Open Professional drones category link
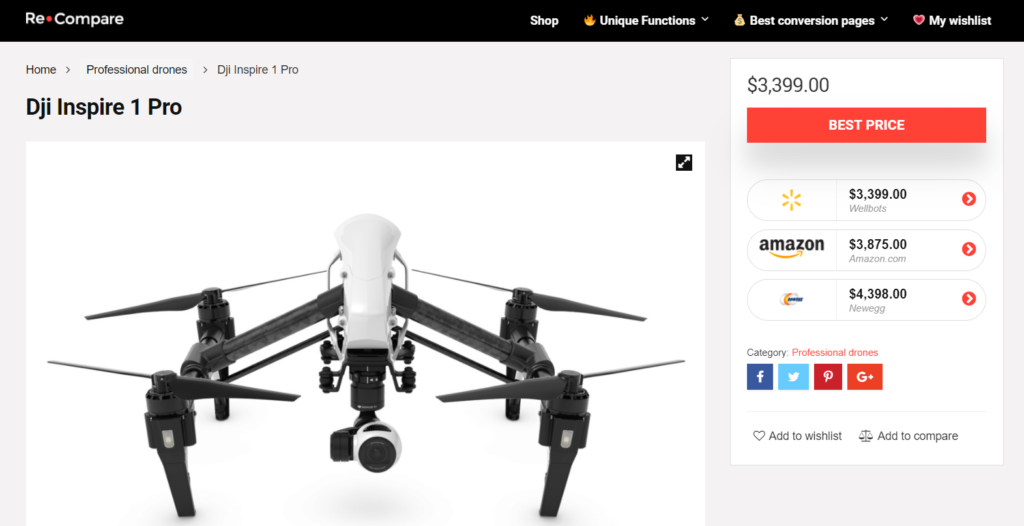1024x526 pixels. pyautogui.click(x=835, y=353)
